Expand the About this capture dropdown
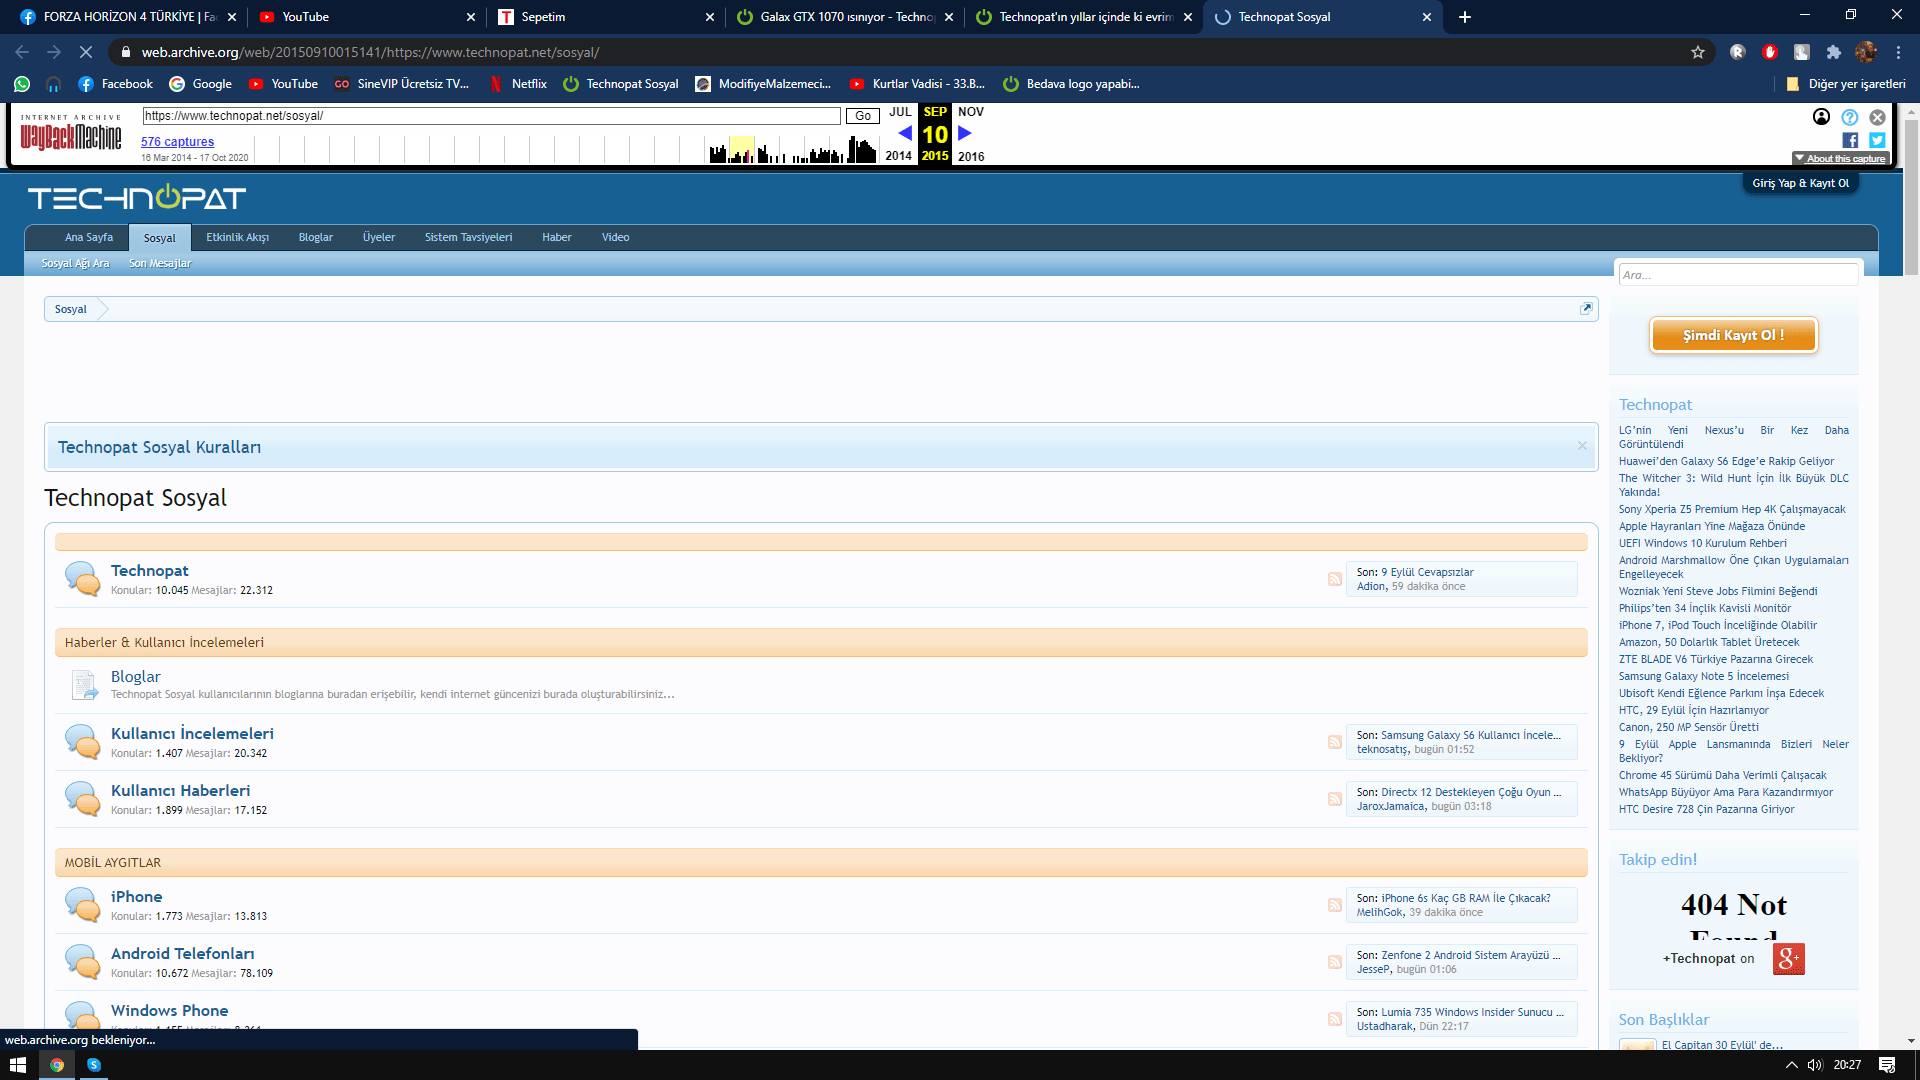 click(1839, 158)
